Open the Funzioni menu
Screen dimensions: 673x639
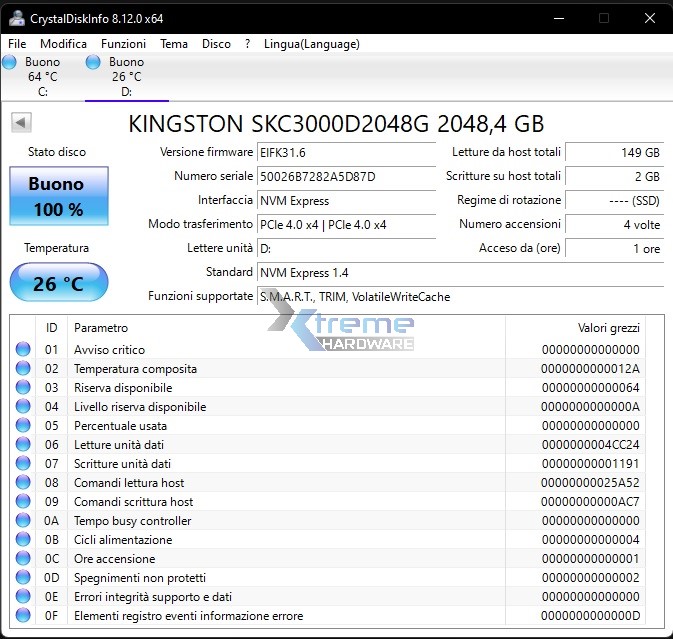(x=123, y=44)
